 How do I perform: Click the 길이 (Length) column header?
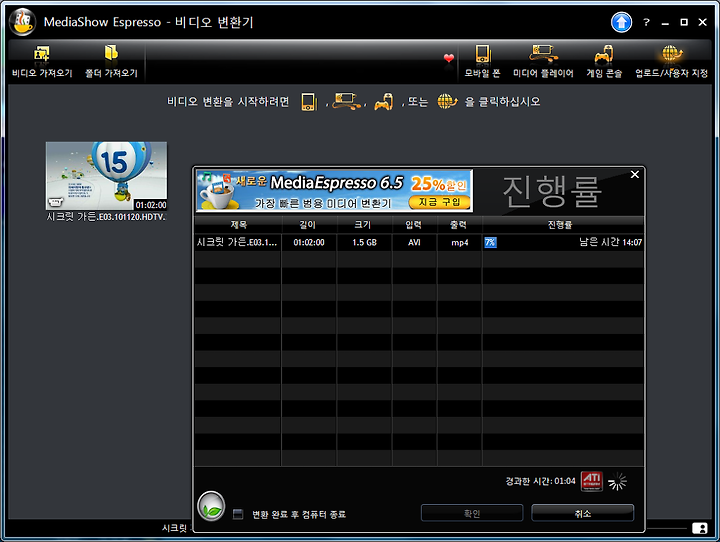(x=309, y=225)
